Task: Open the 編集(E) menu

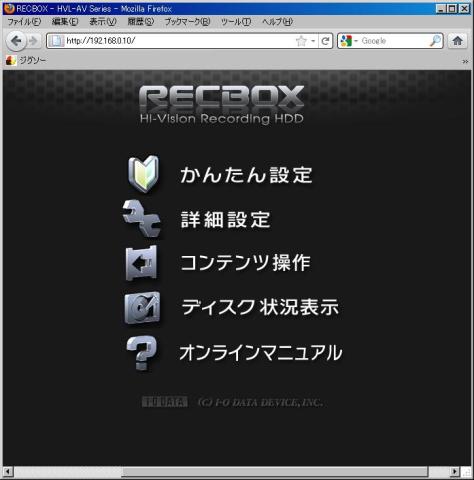Action: [65, 22]
